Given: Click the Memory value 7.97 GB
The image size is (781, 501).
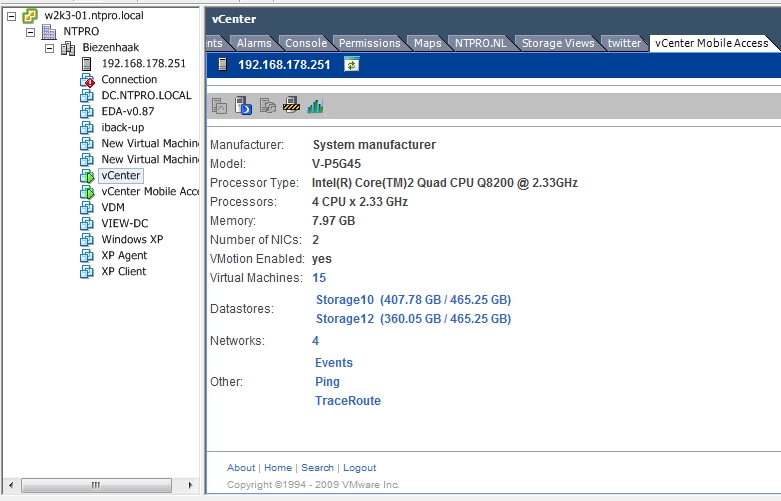Looking at the screenshot, I should (x=333, y=221).
